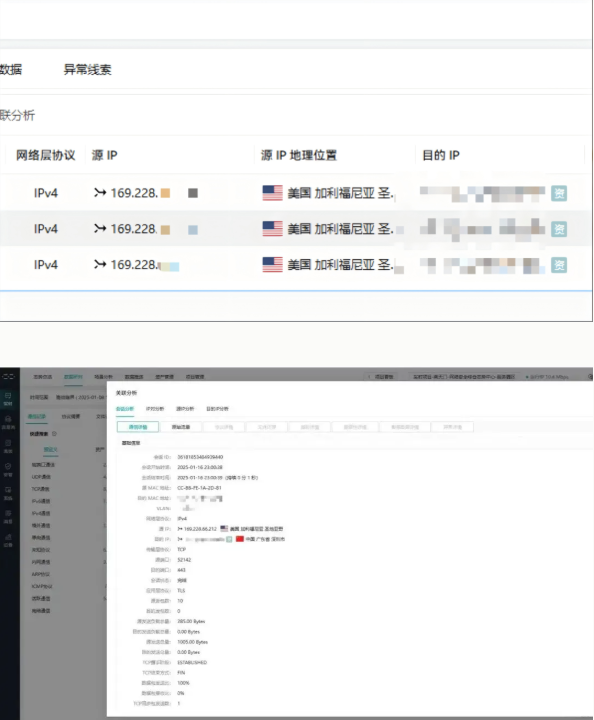594x720 pixels.
Task: Click the 源 IP column header
Action: [x=104, y=155]
